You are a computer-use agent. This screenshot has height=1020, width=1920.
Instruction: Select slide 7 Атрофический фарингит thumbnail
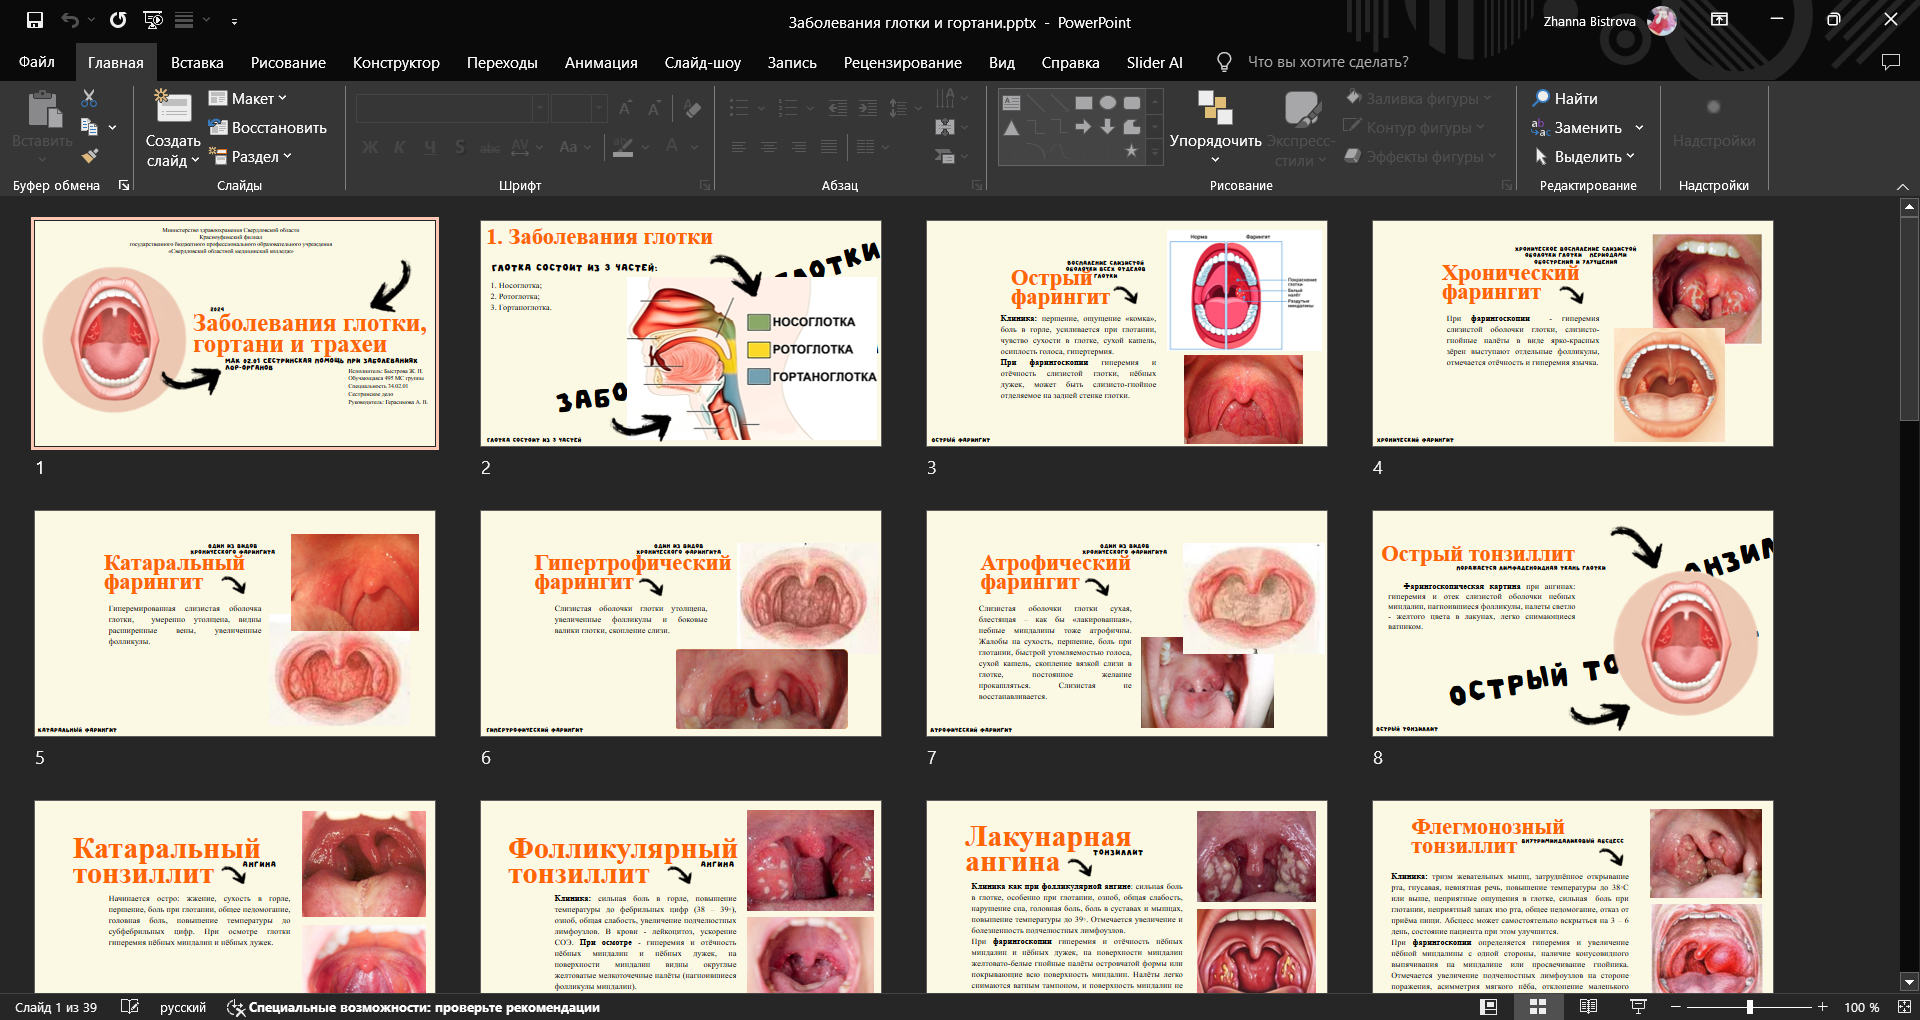click(x=1127, y=623)
